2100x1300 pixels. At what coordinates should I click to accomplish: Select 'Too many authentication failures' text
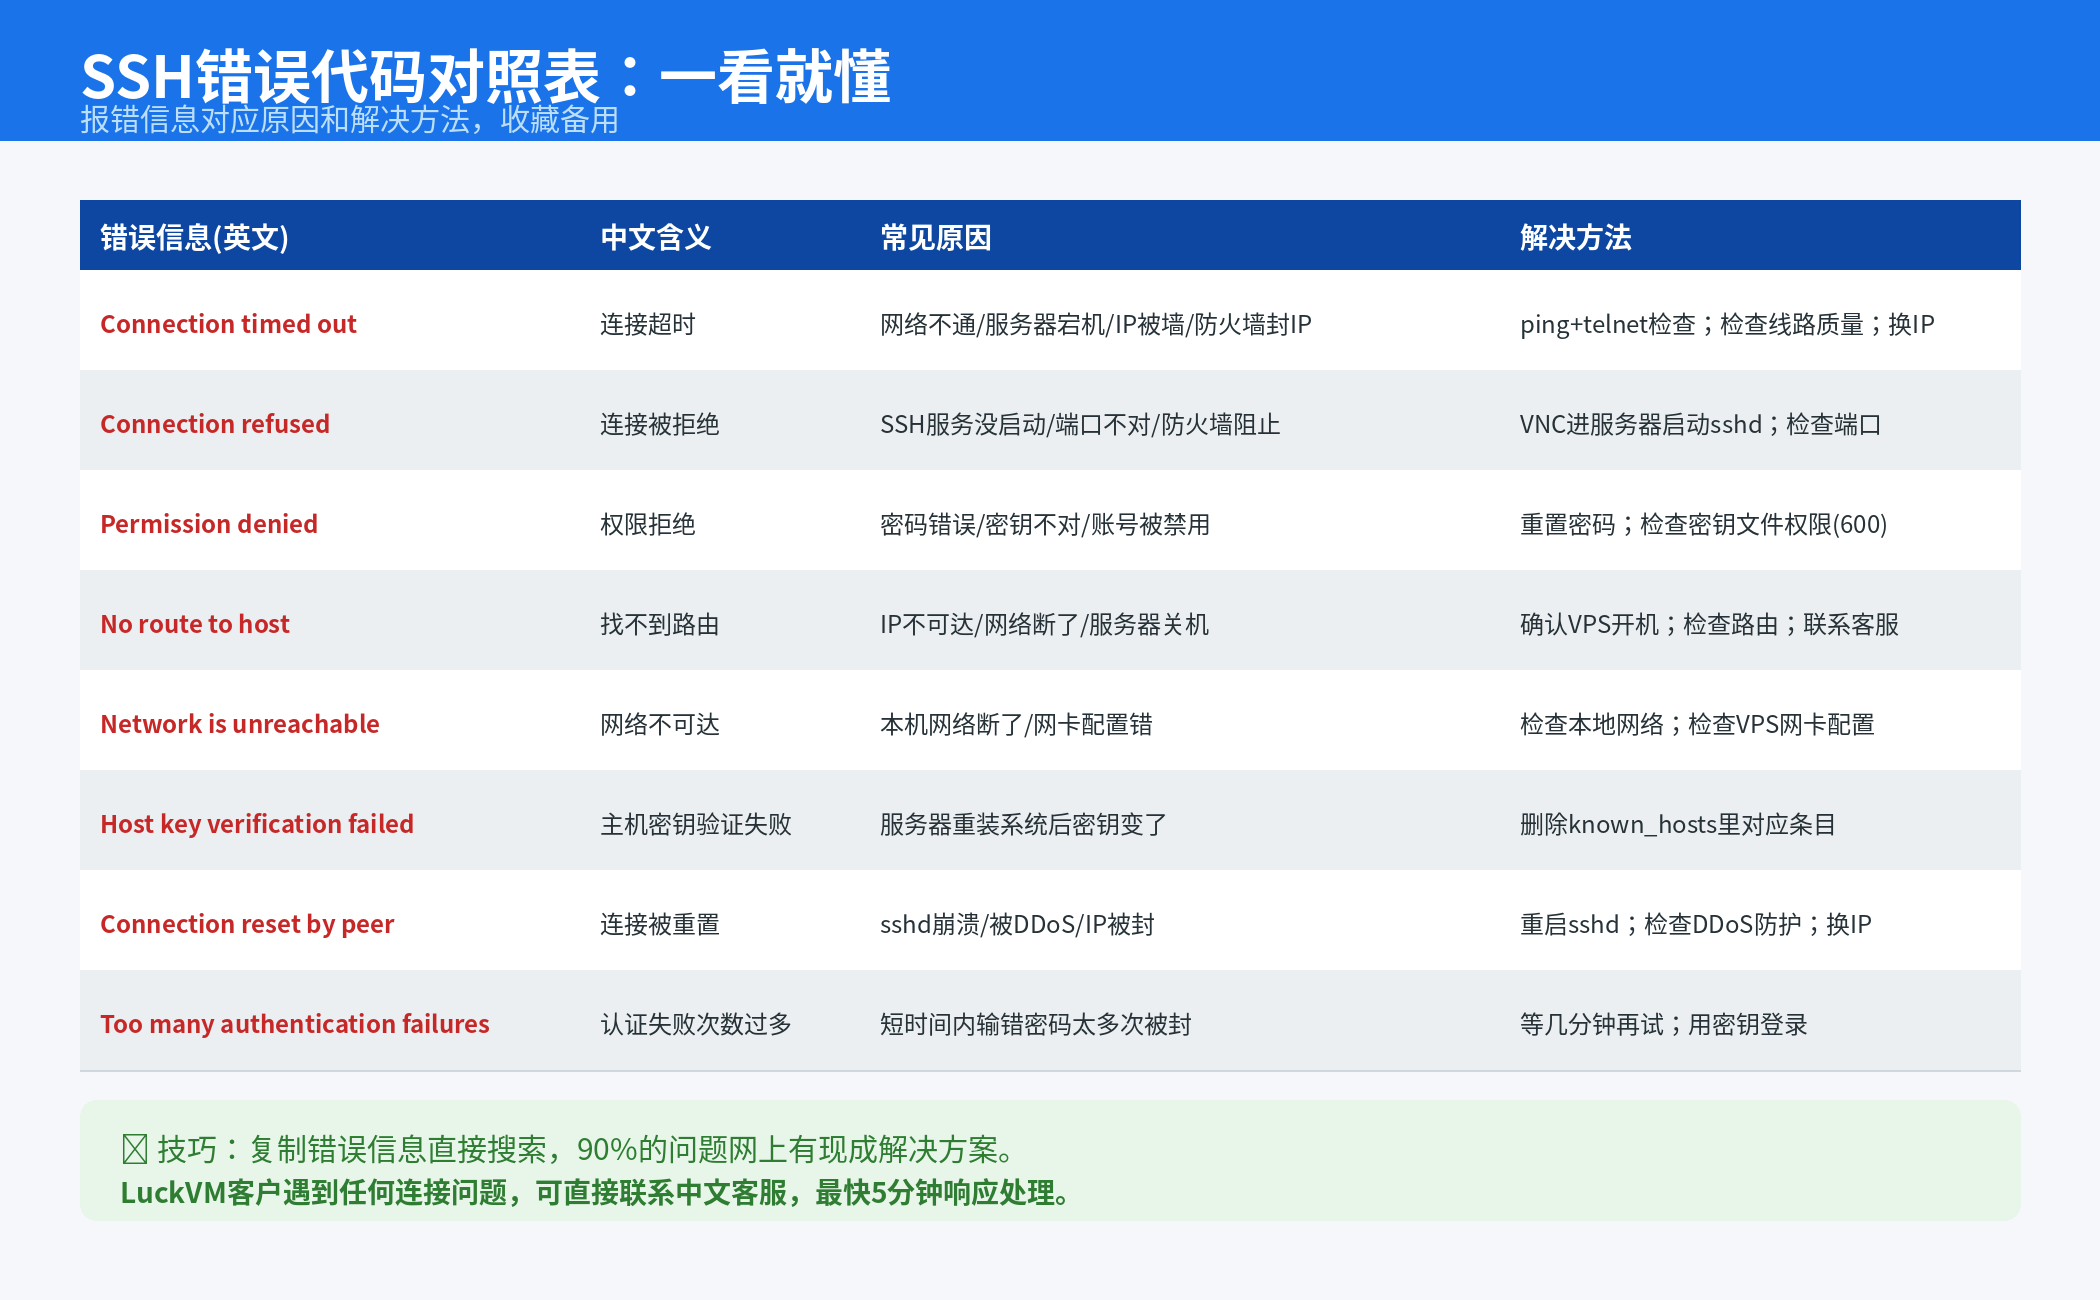(x=295, y=1024)
